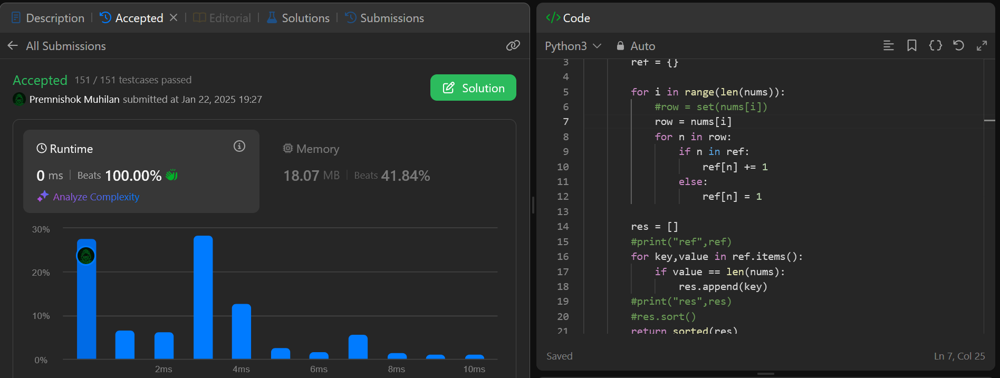The height and width of the screenshot is (378, 1000).
Task: Click the green Solution button
Action: (473, 88)
